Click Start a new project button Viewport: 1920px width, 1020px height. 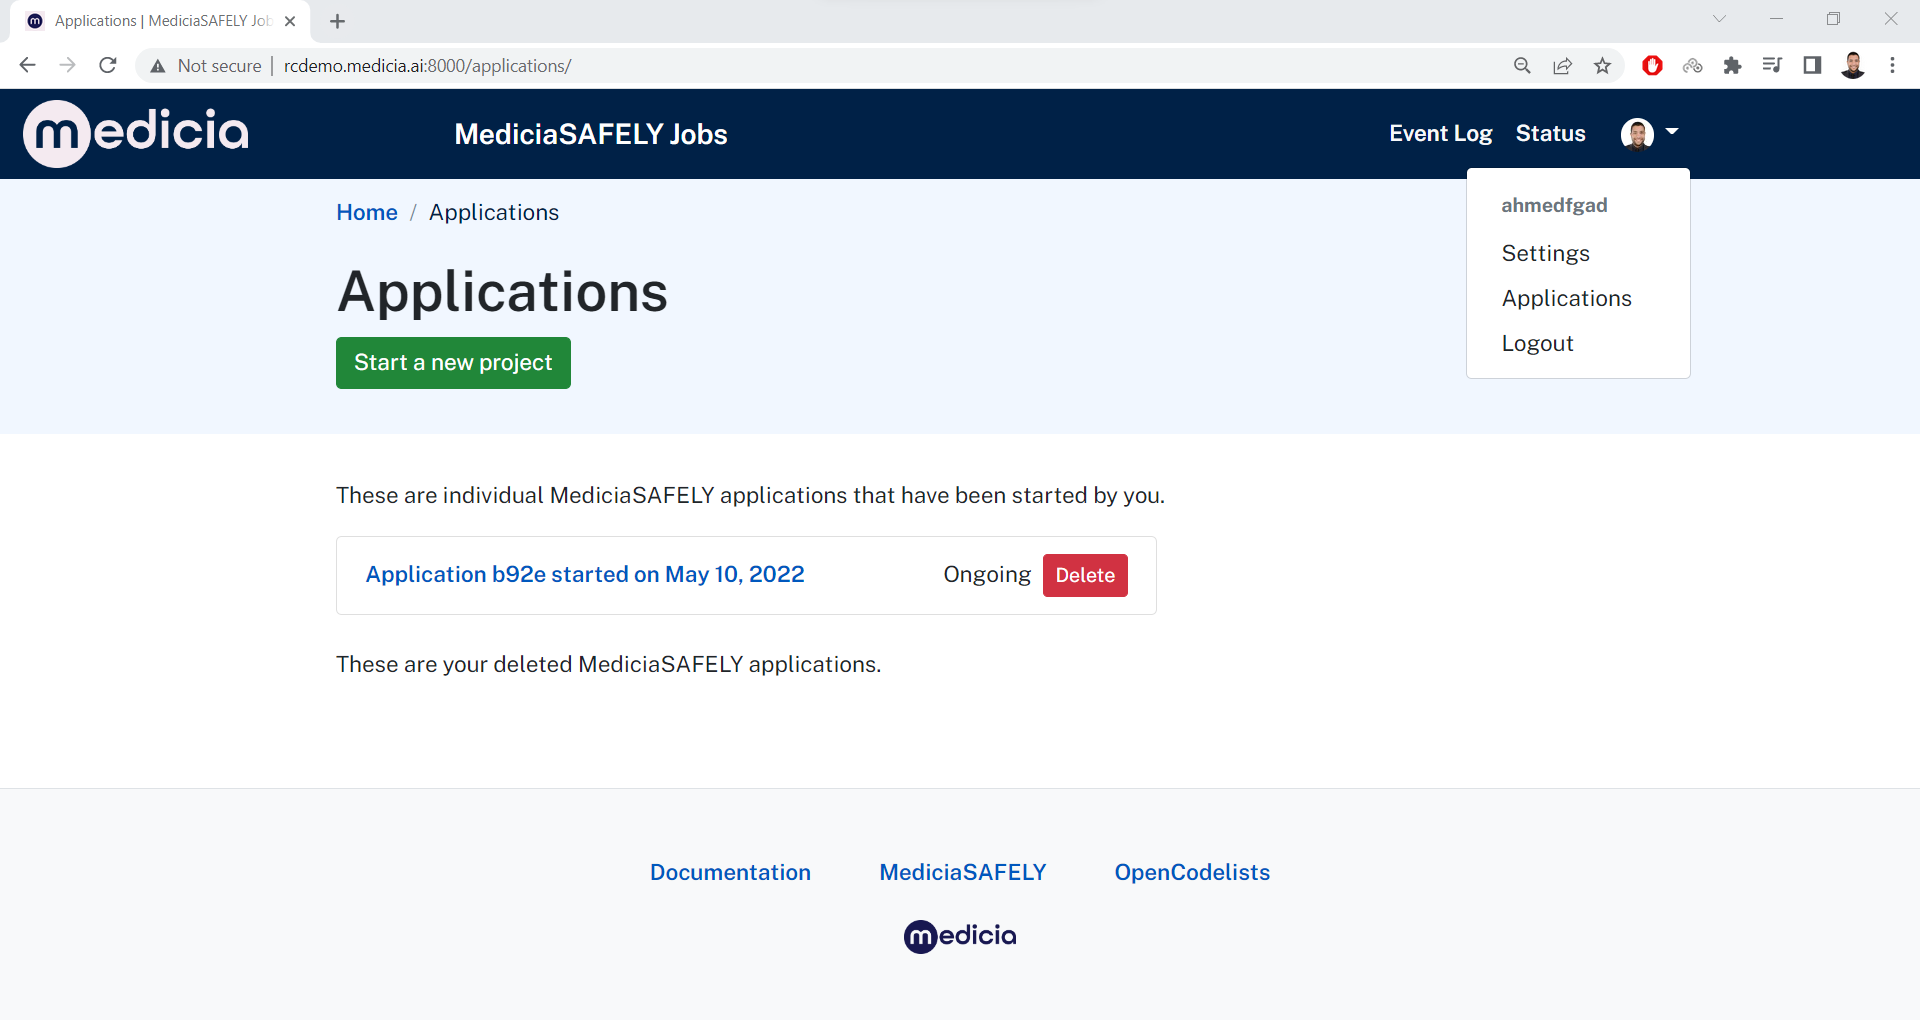[x=453, y=363]
